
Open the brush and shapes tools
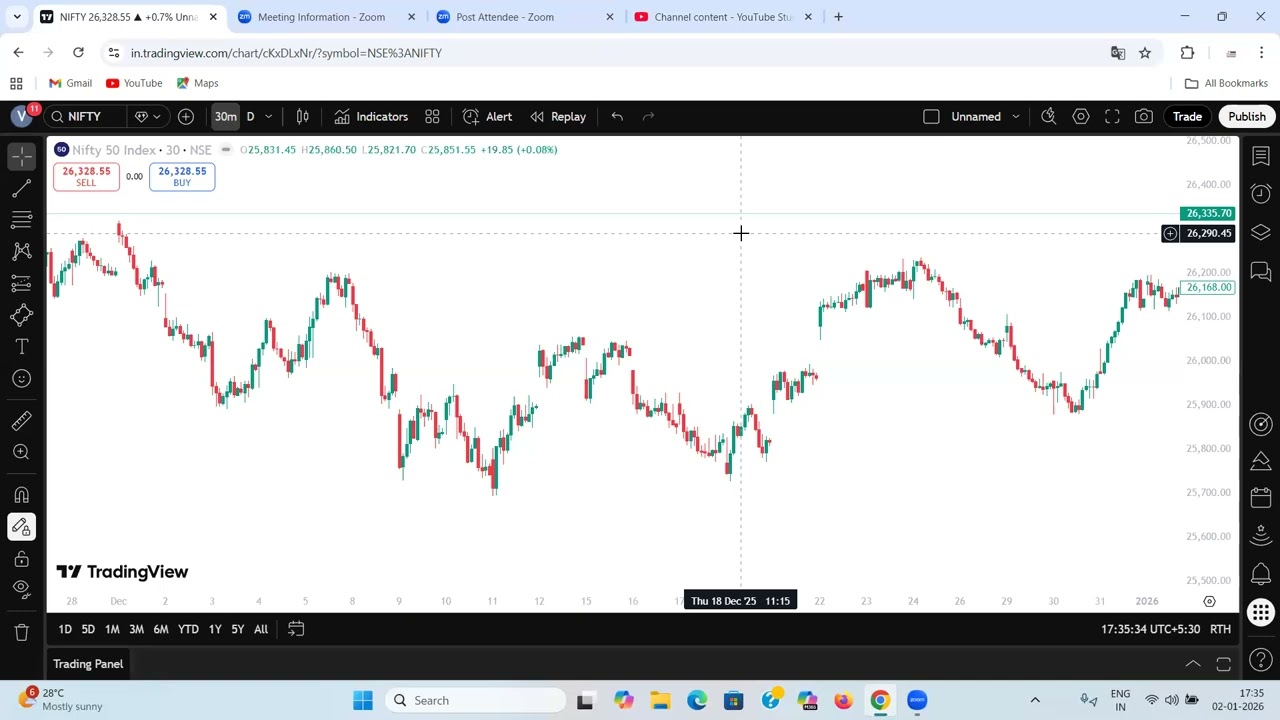click(21, 315)
